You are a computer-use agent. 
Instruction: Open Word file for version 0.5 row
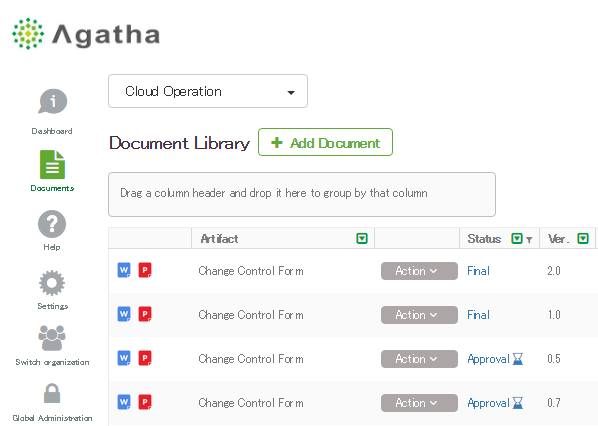pyautogui.click(x=124, y=358)
